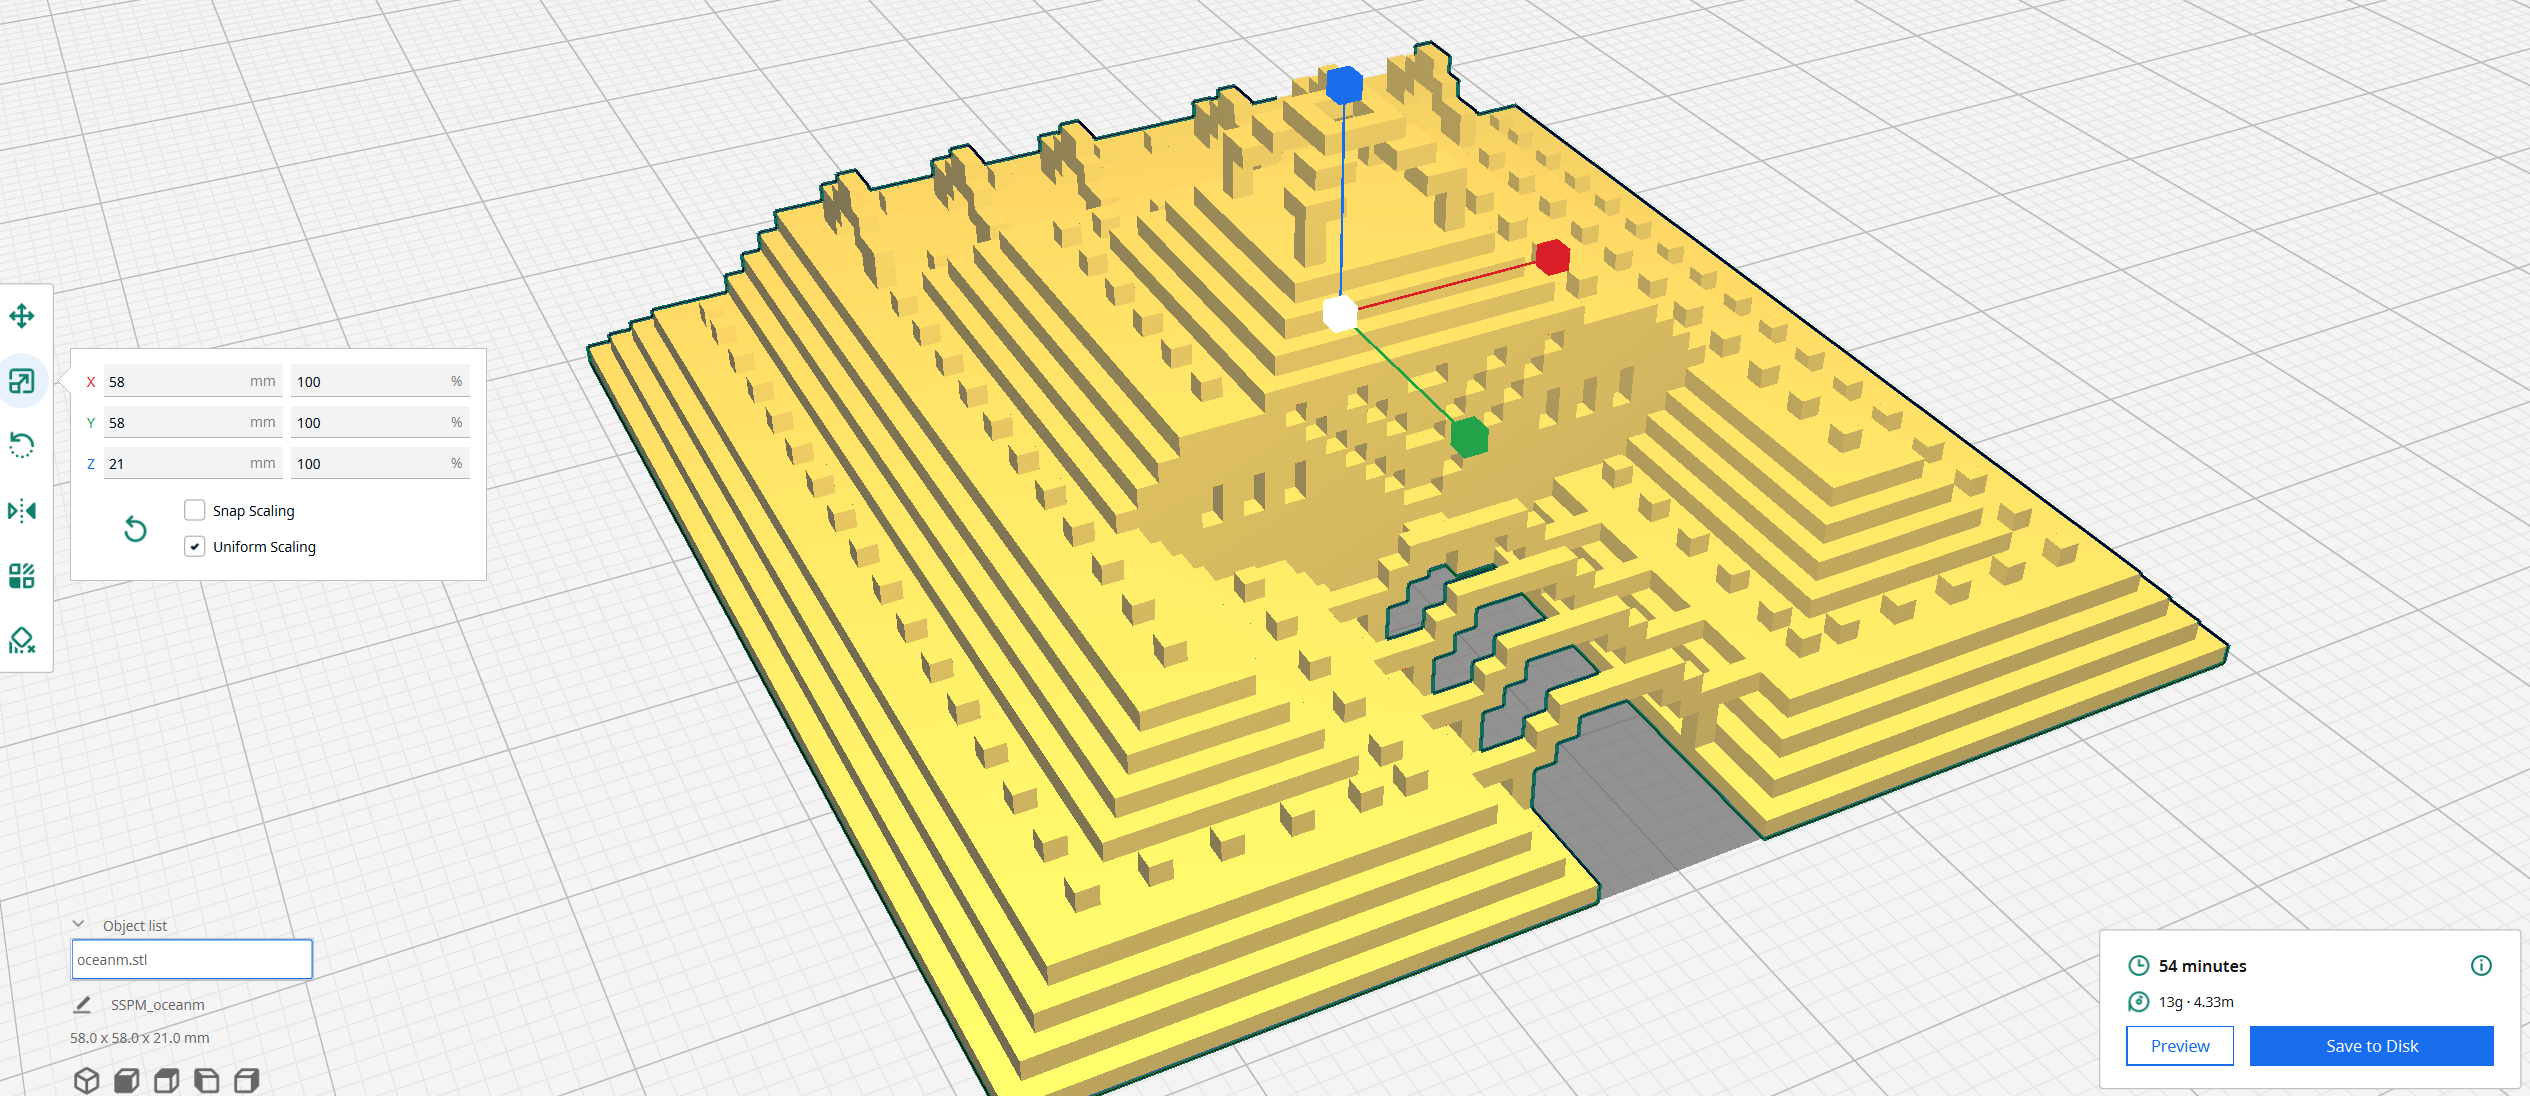This screenshot has width=2530, height=1096.
Task: Open Per Model Settings tool
Action: (x=22, y=576)
